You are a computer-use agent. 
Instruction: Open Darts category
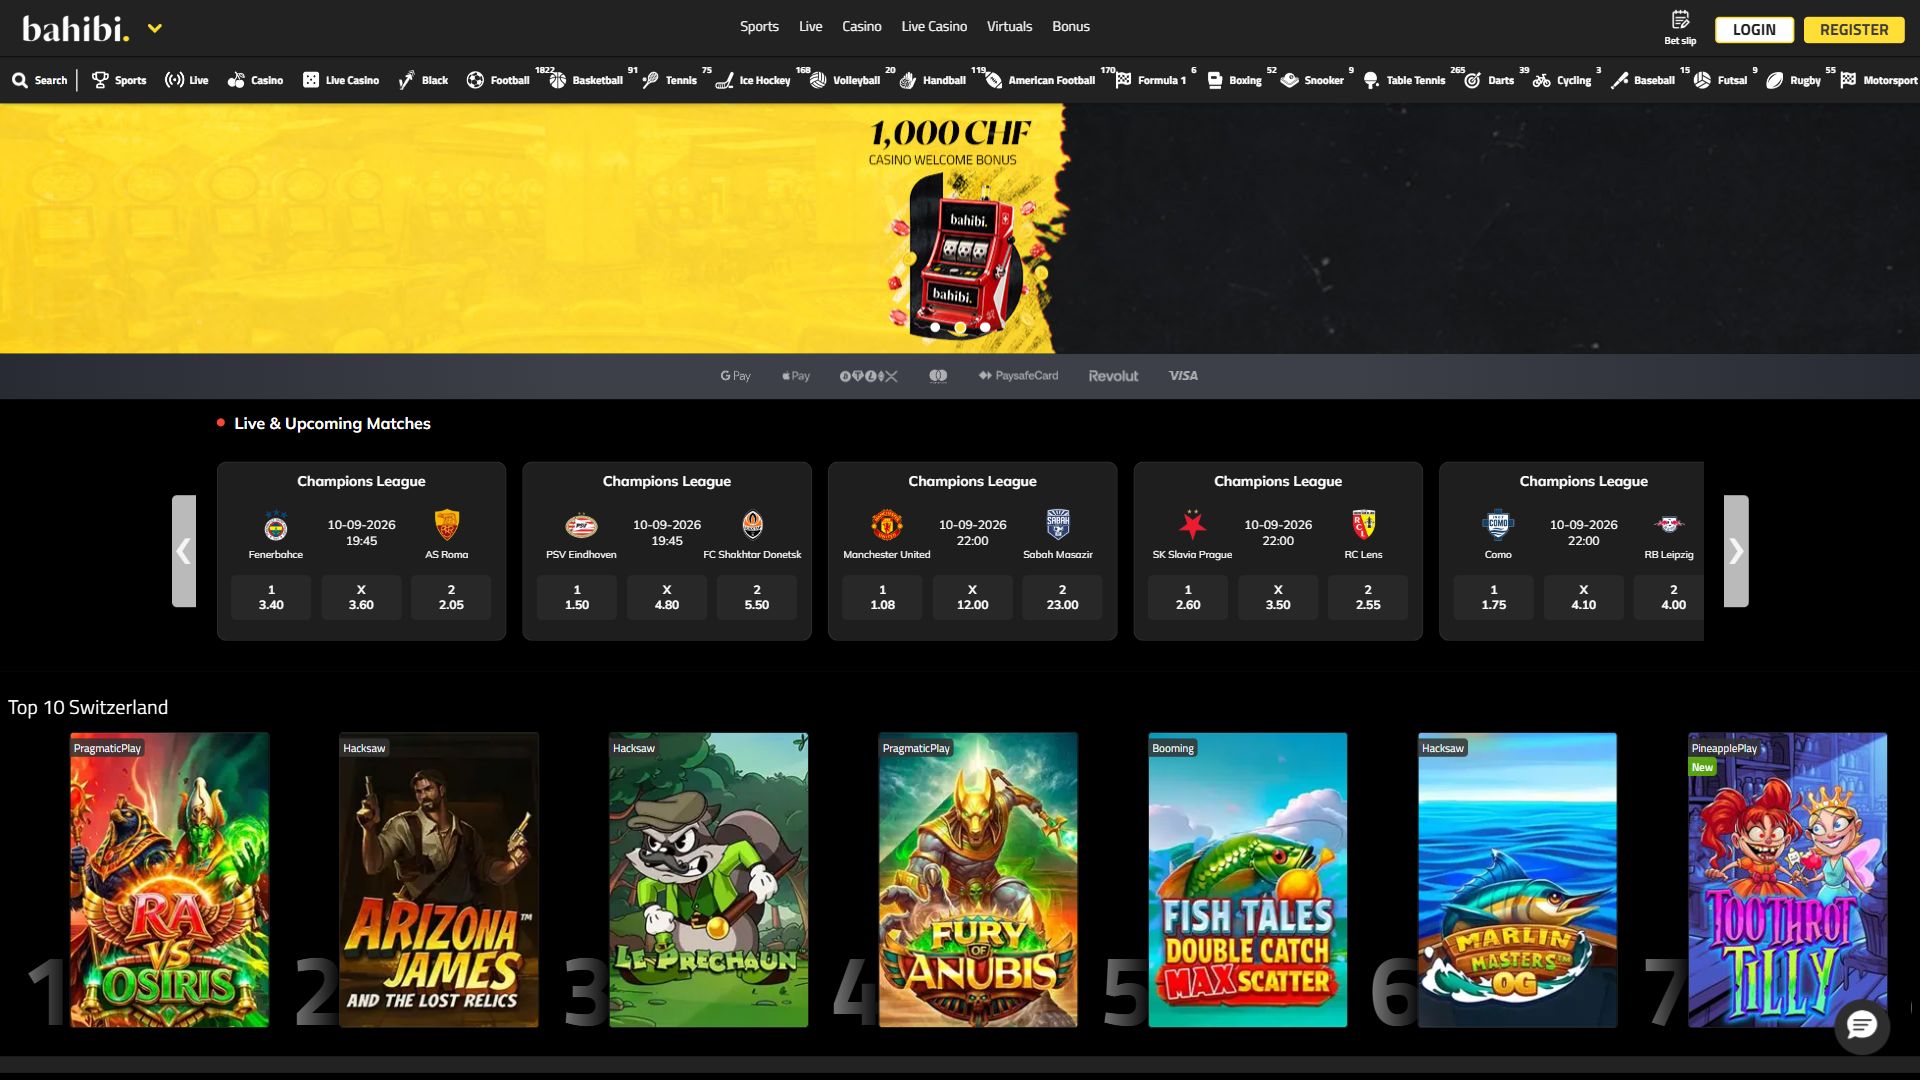click(1489, 80)
